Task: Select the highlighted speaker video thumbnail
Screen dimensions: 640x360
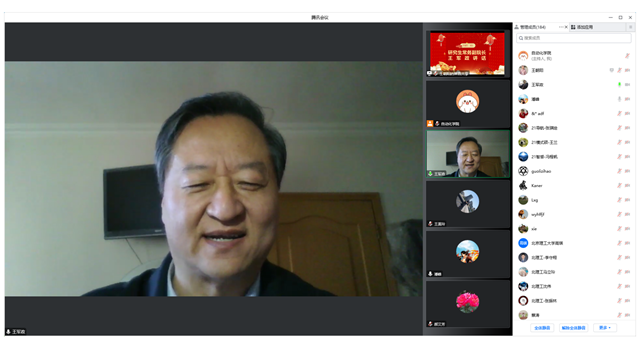Action: 468,154
